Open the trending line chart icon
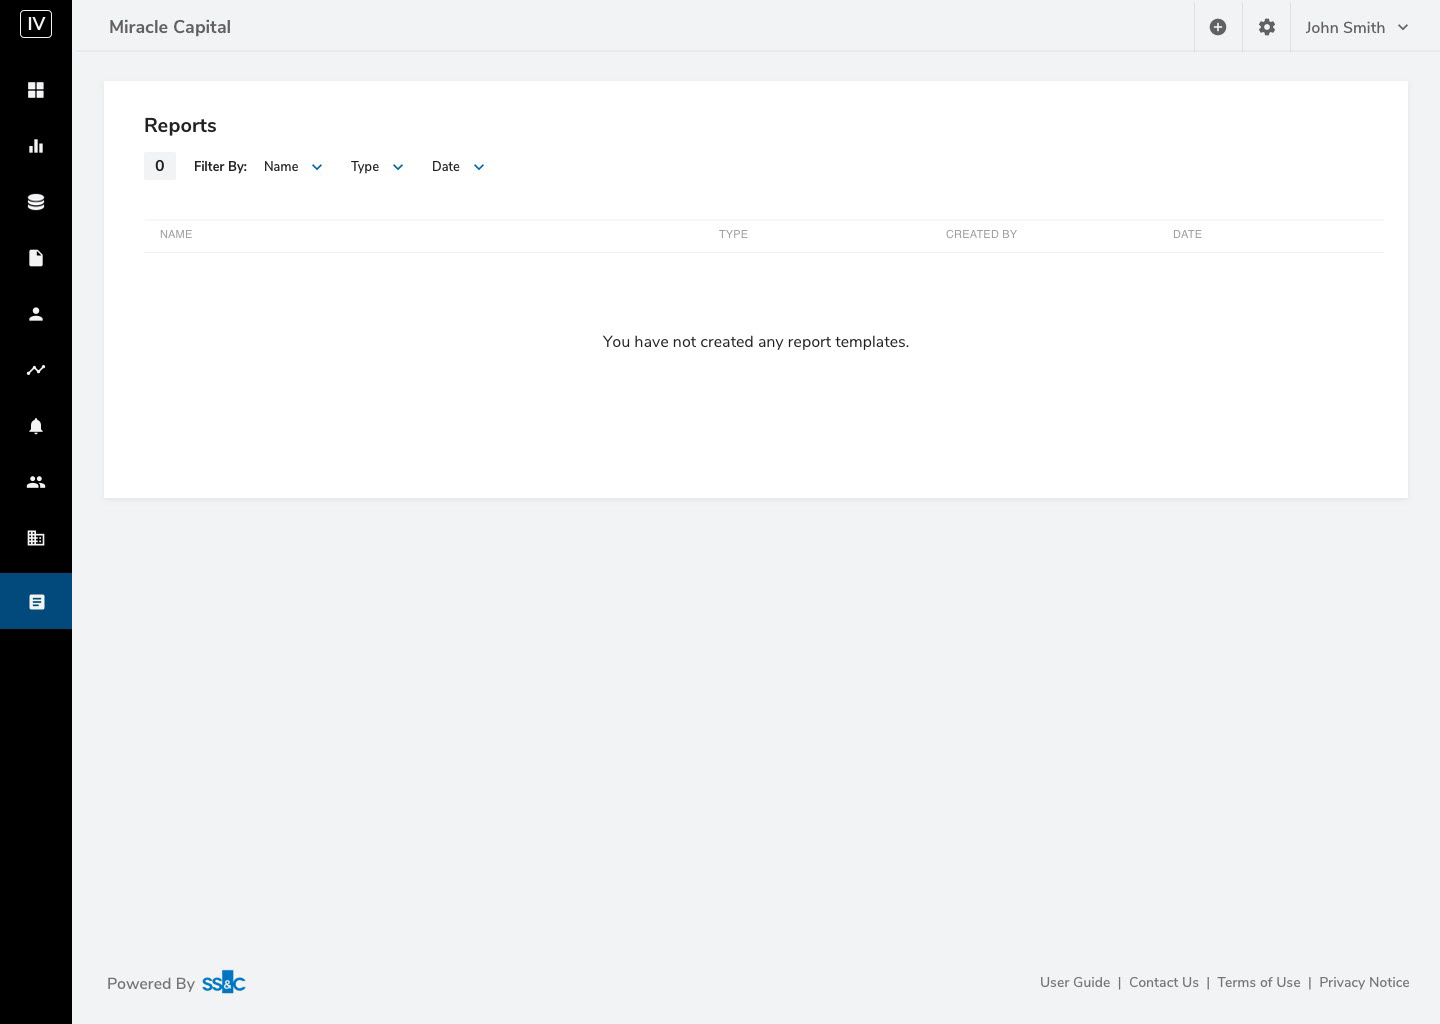1440x1024 pixels. point(36,370)
